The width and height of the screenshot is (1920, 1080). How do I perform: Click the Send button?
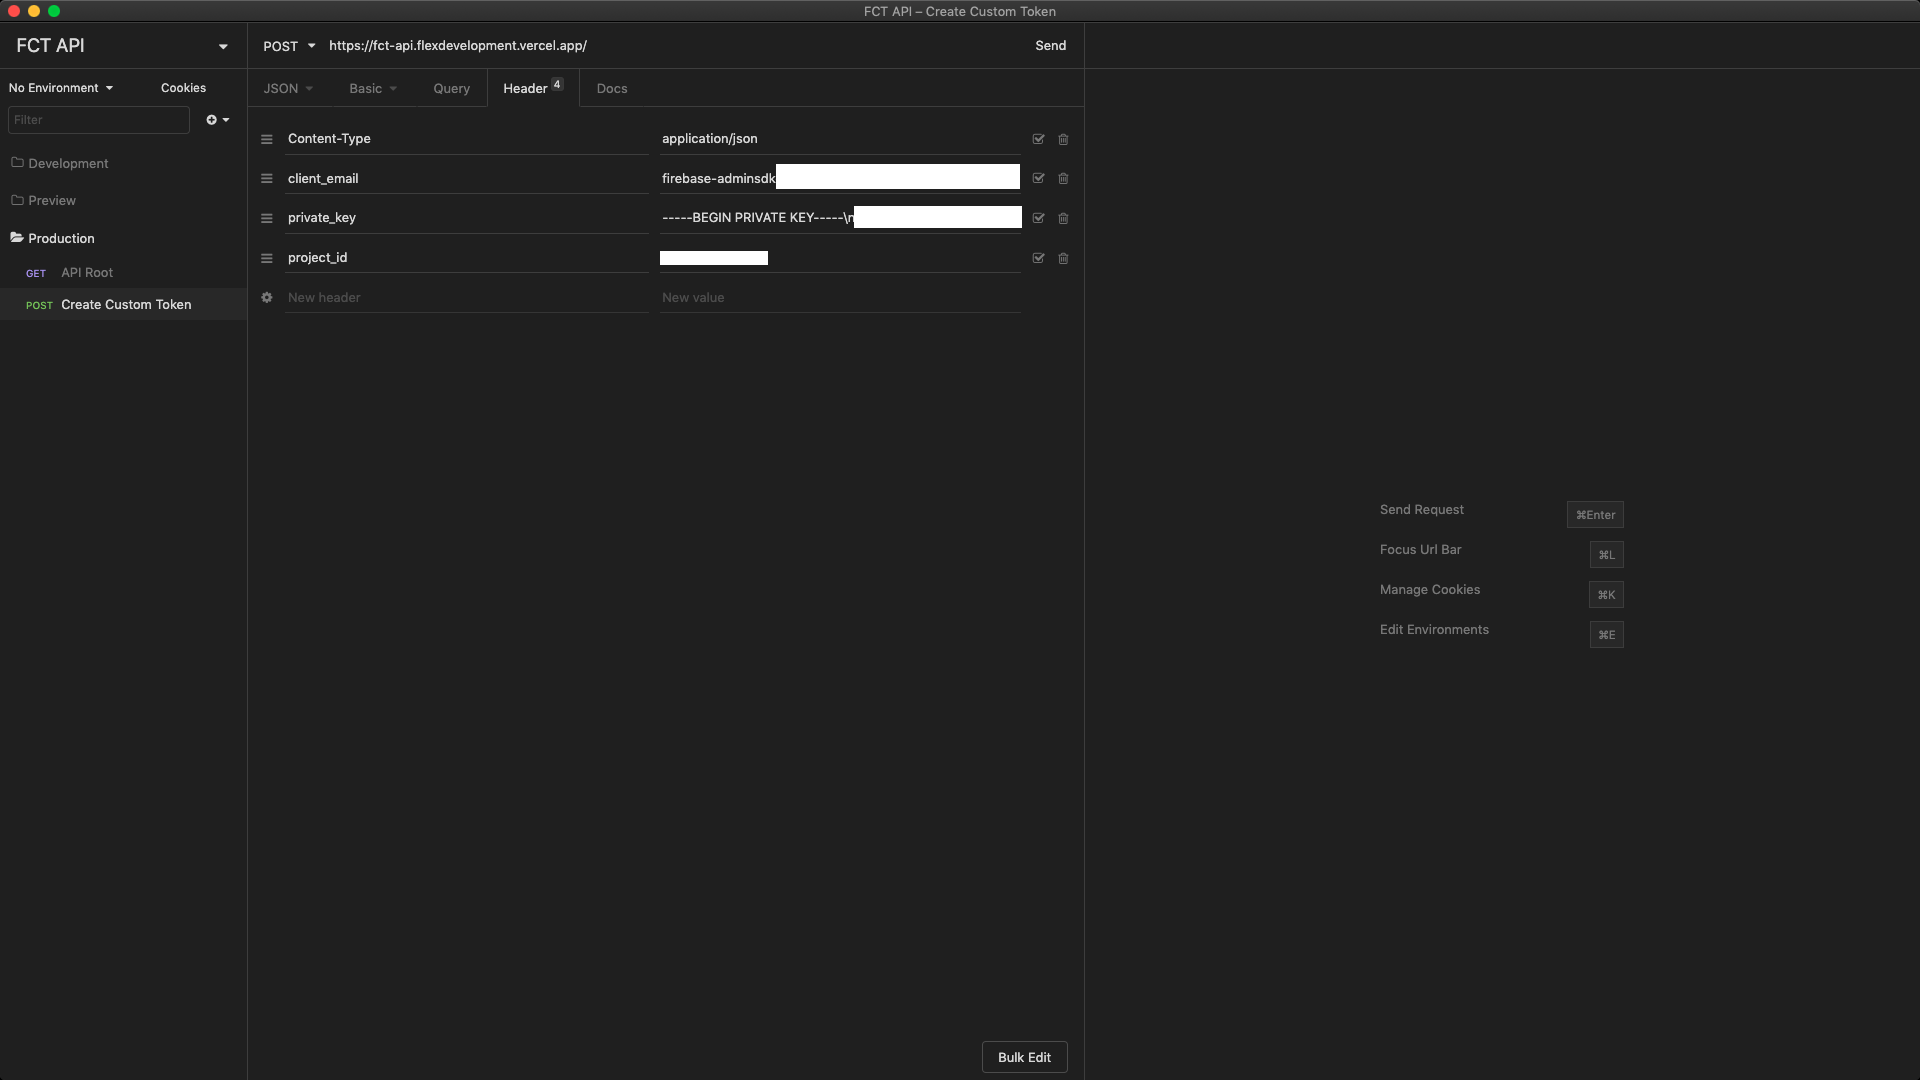pyautogui.click(x=1050, y=46)
